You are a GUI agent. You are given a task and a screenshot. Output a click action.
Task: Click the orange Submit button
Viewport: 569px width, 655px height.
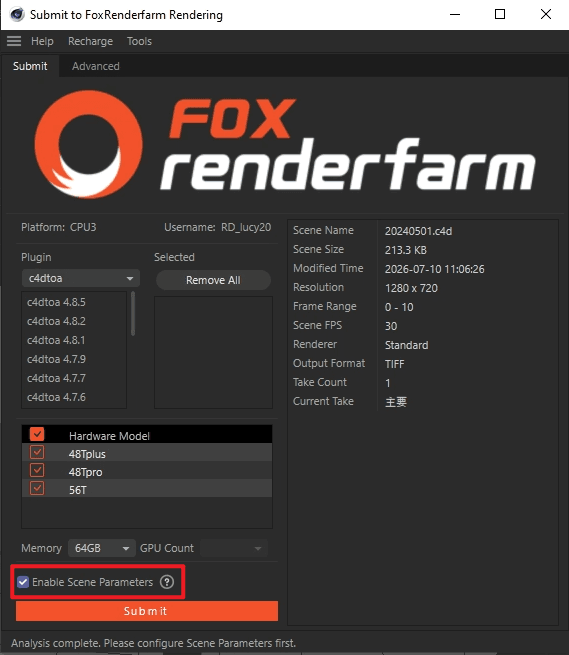[x=147, y=611]
